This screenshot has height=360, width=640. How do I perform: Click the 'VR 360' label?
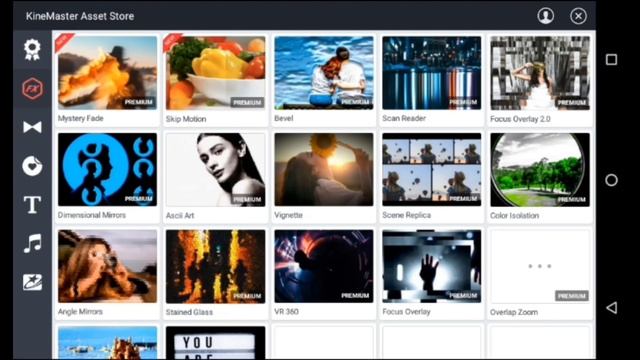287,312
